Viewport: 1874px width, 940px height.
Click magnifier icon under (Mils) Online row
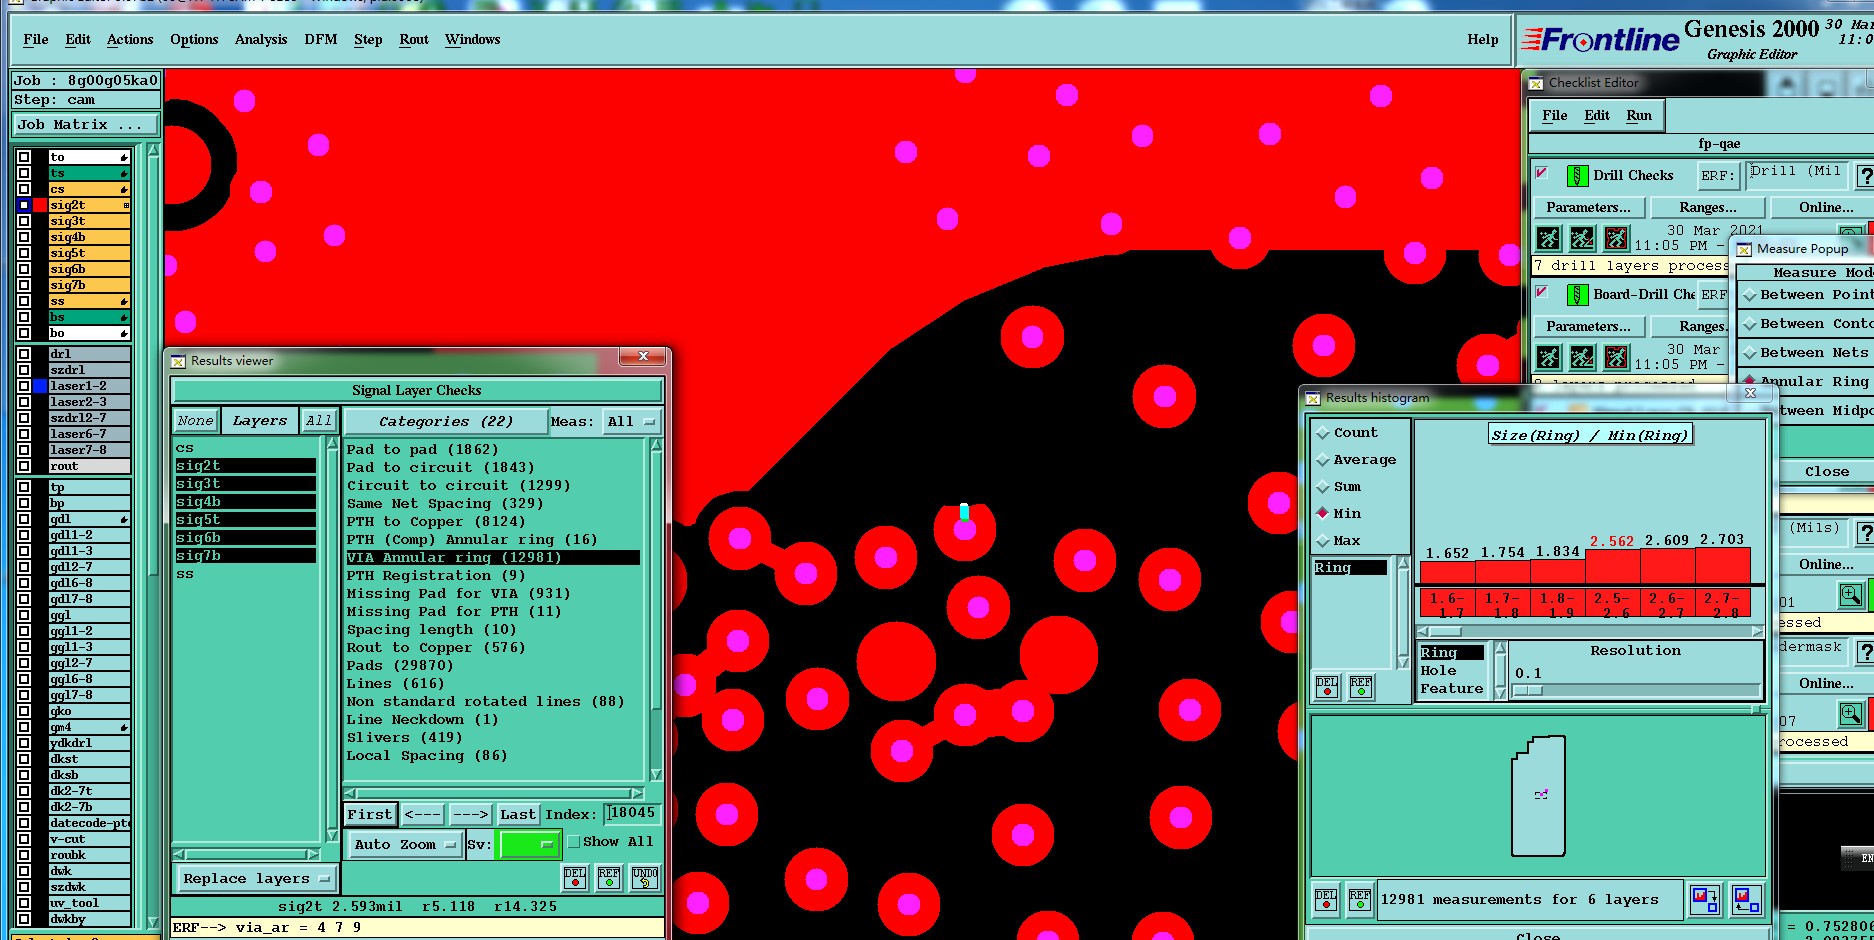(x=1851, y=595)
